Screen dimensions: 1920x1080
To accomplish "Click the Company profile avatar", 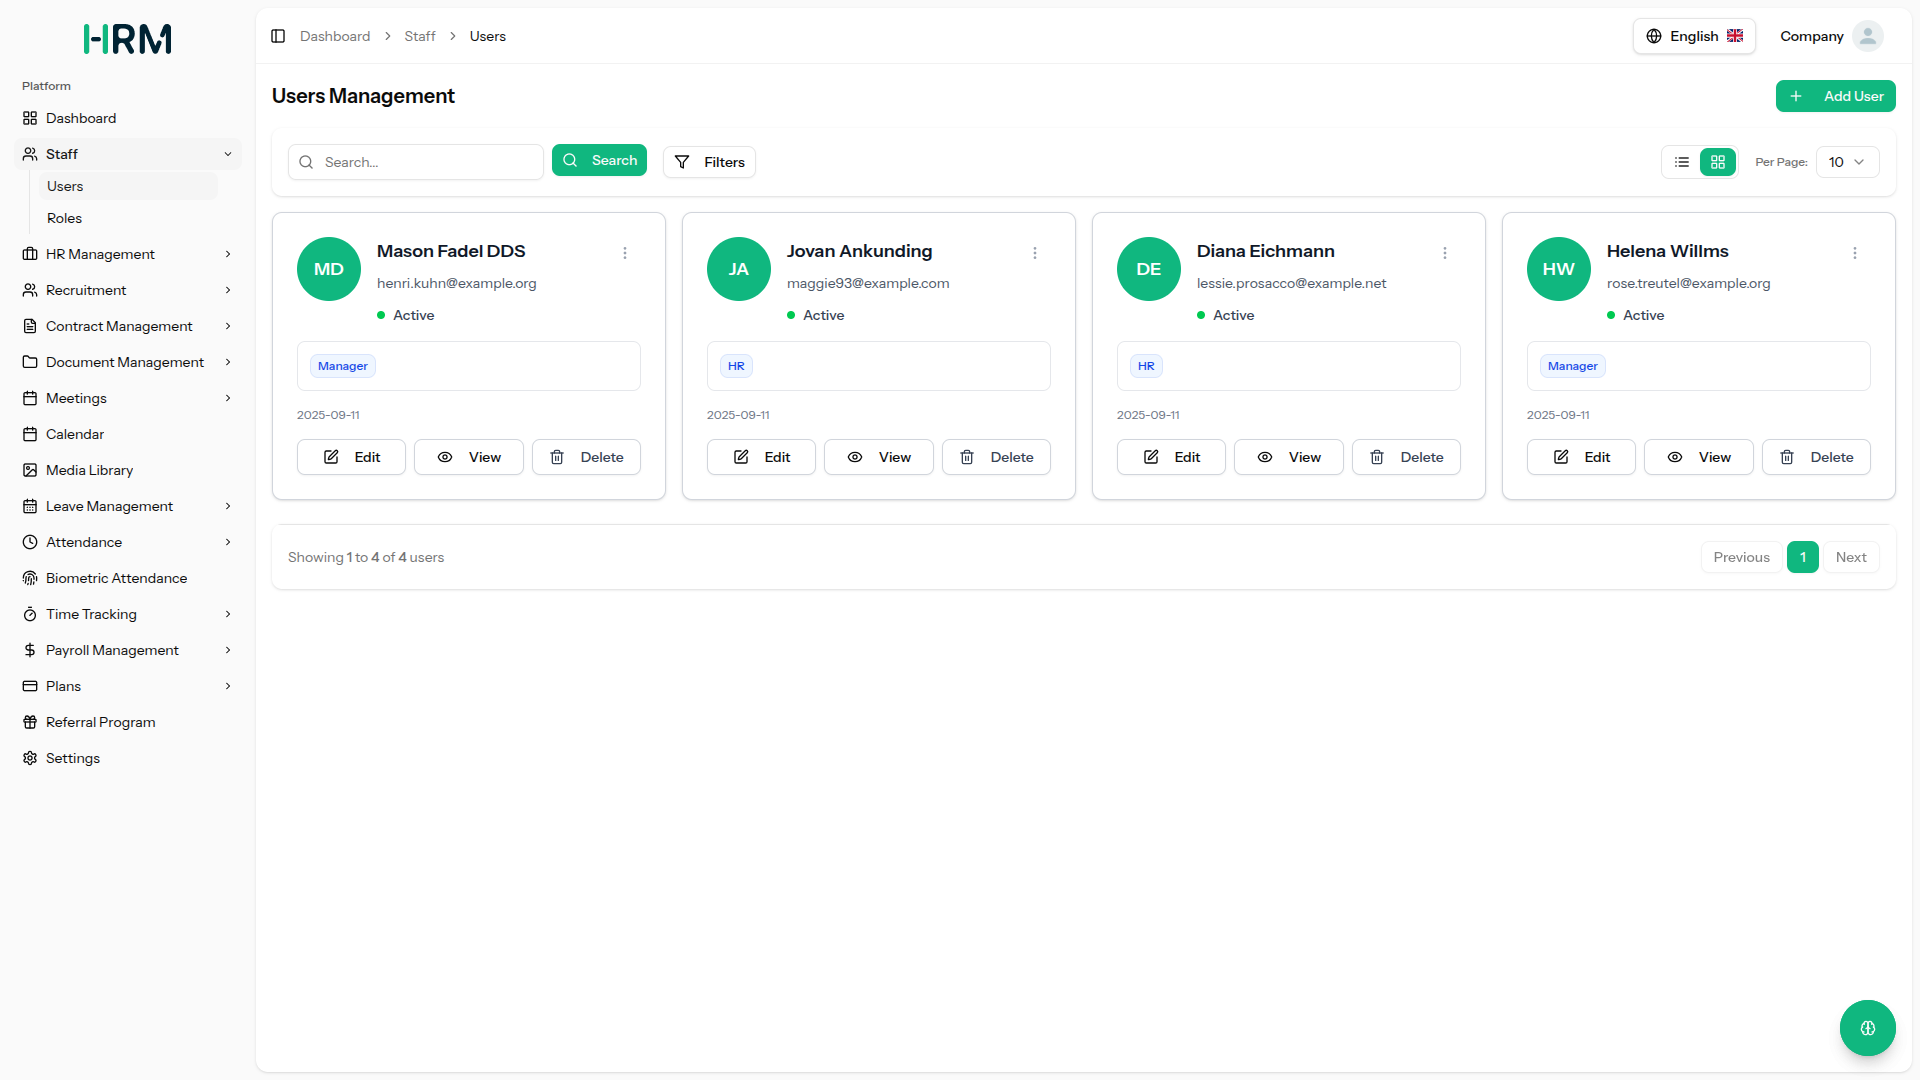I will pos(1867,36).
